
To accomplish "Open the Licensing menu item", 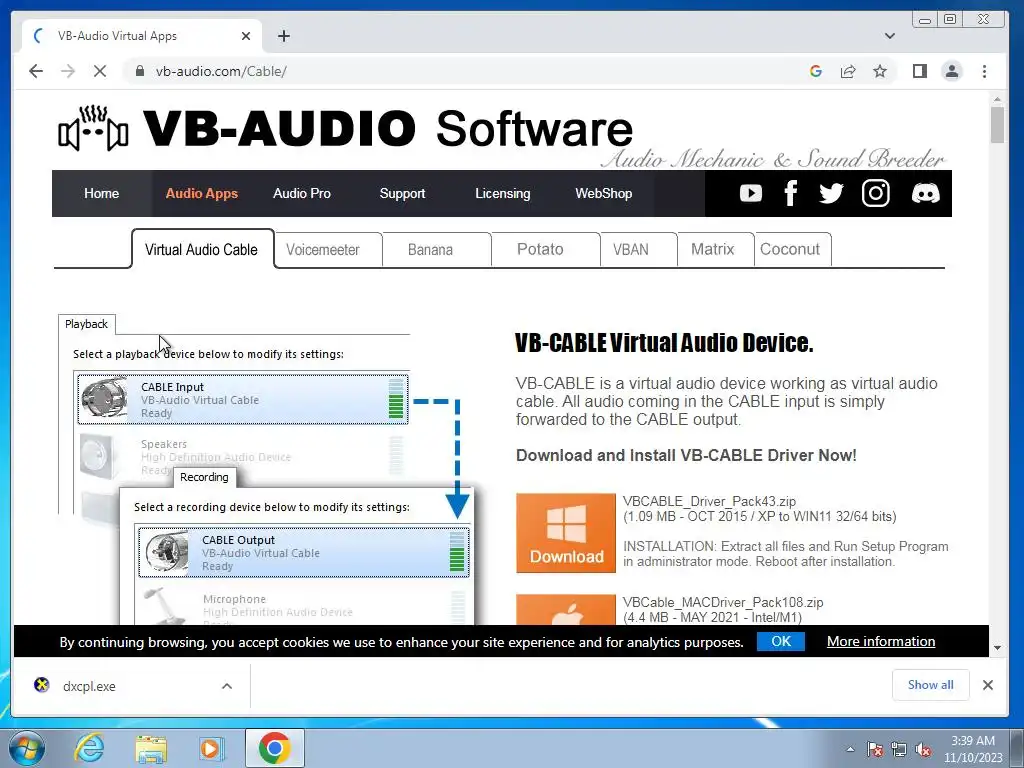I will click(503, 193).
